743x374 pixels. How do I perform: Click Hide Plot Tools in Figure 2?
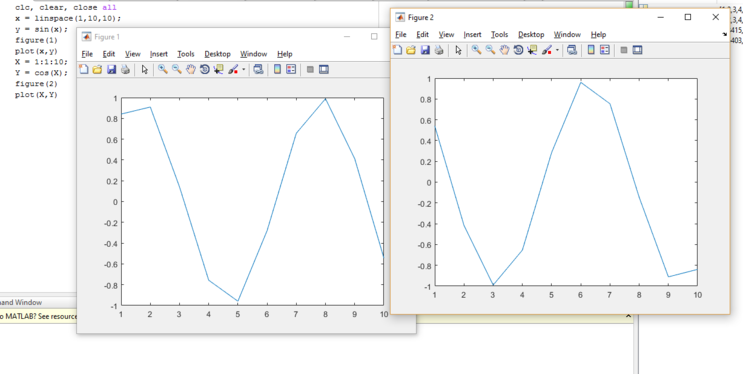click(x=624, y=50)
